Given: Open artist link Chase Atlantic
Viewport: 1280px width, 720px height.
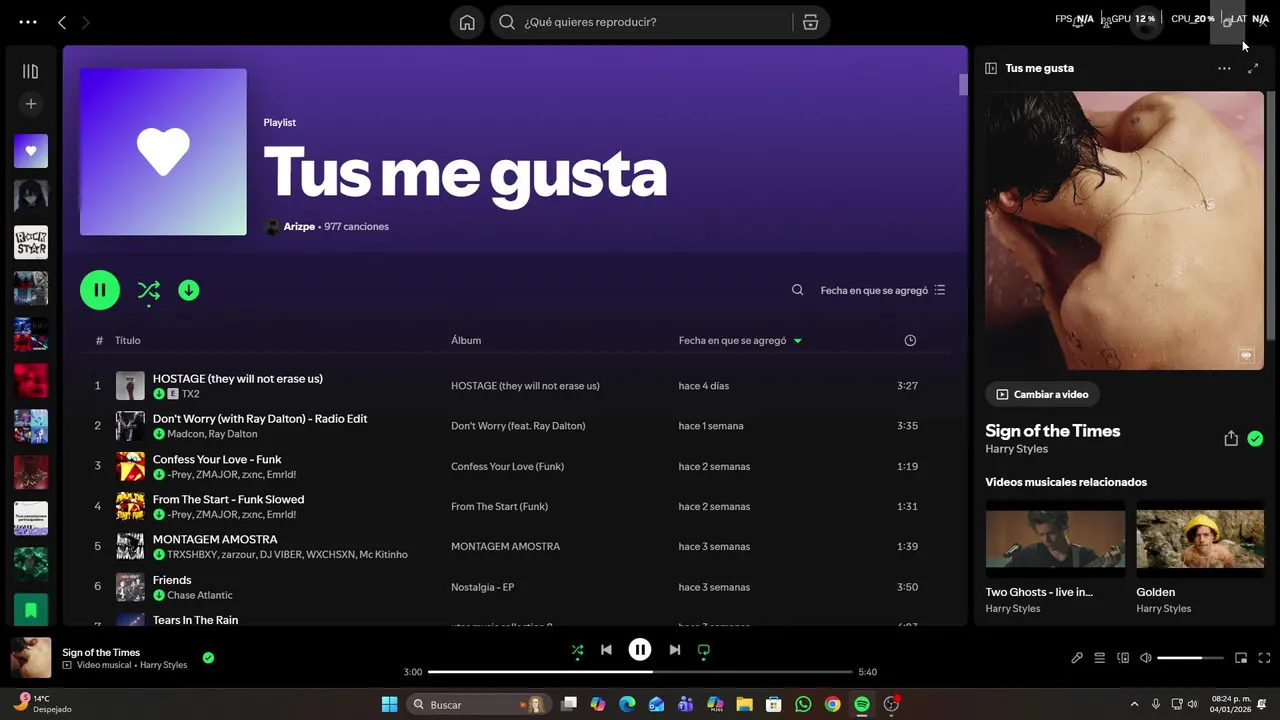Looking at the screenshot, I should pyautogui.click(x=200, y=595).
